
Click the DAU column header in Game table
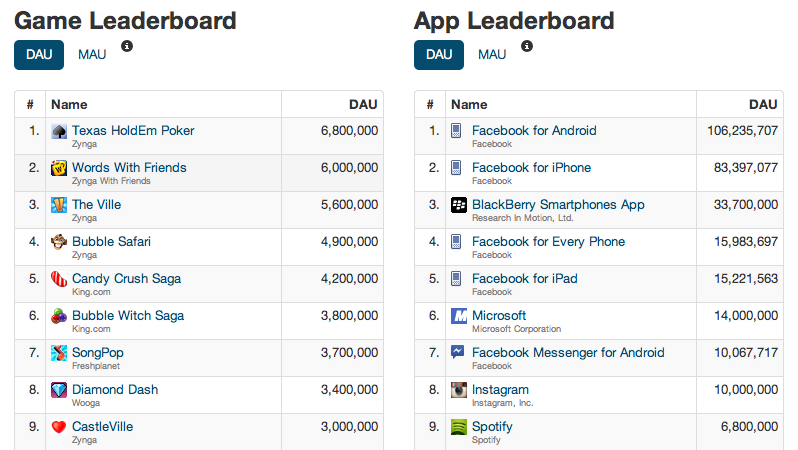click(x=362, y=104)
